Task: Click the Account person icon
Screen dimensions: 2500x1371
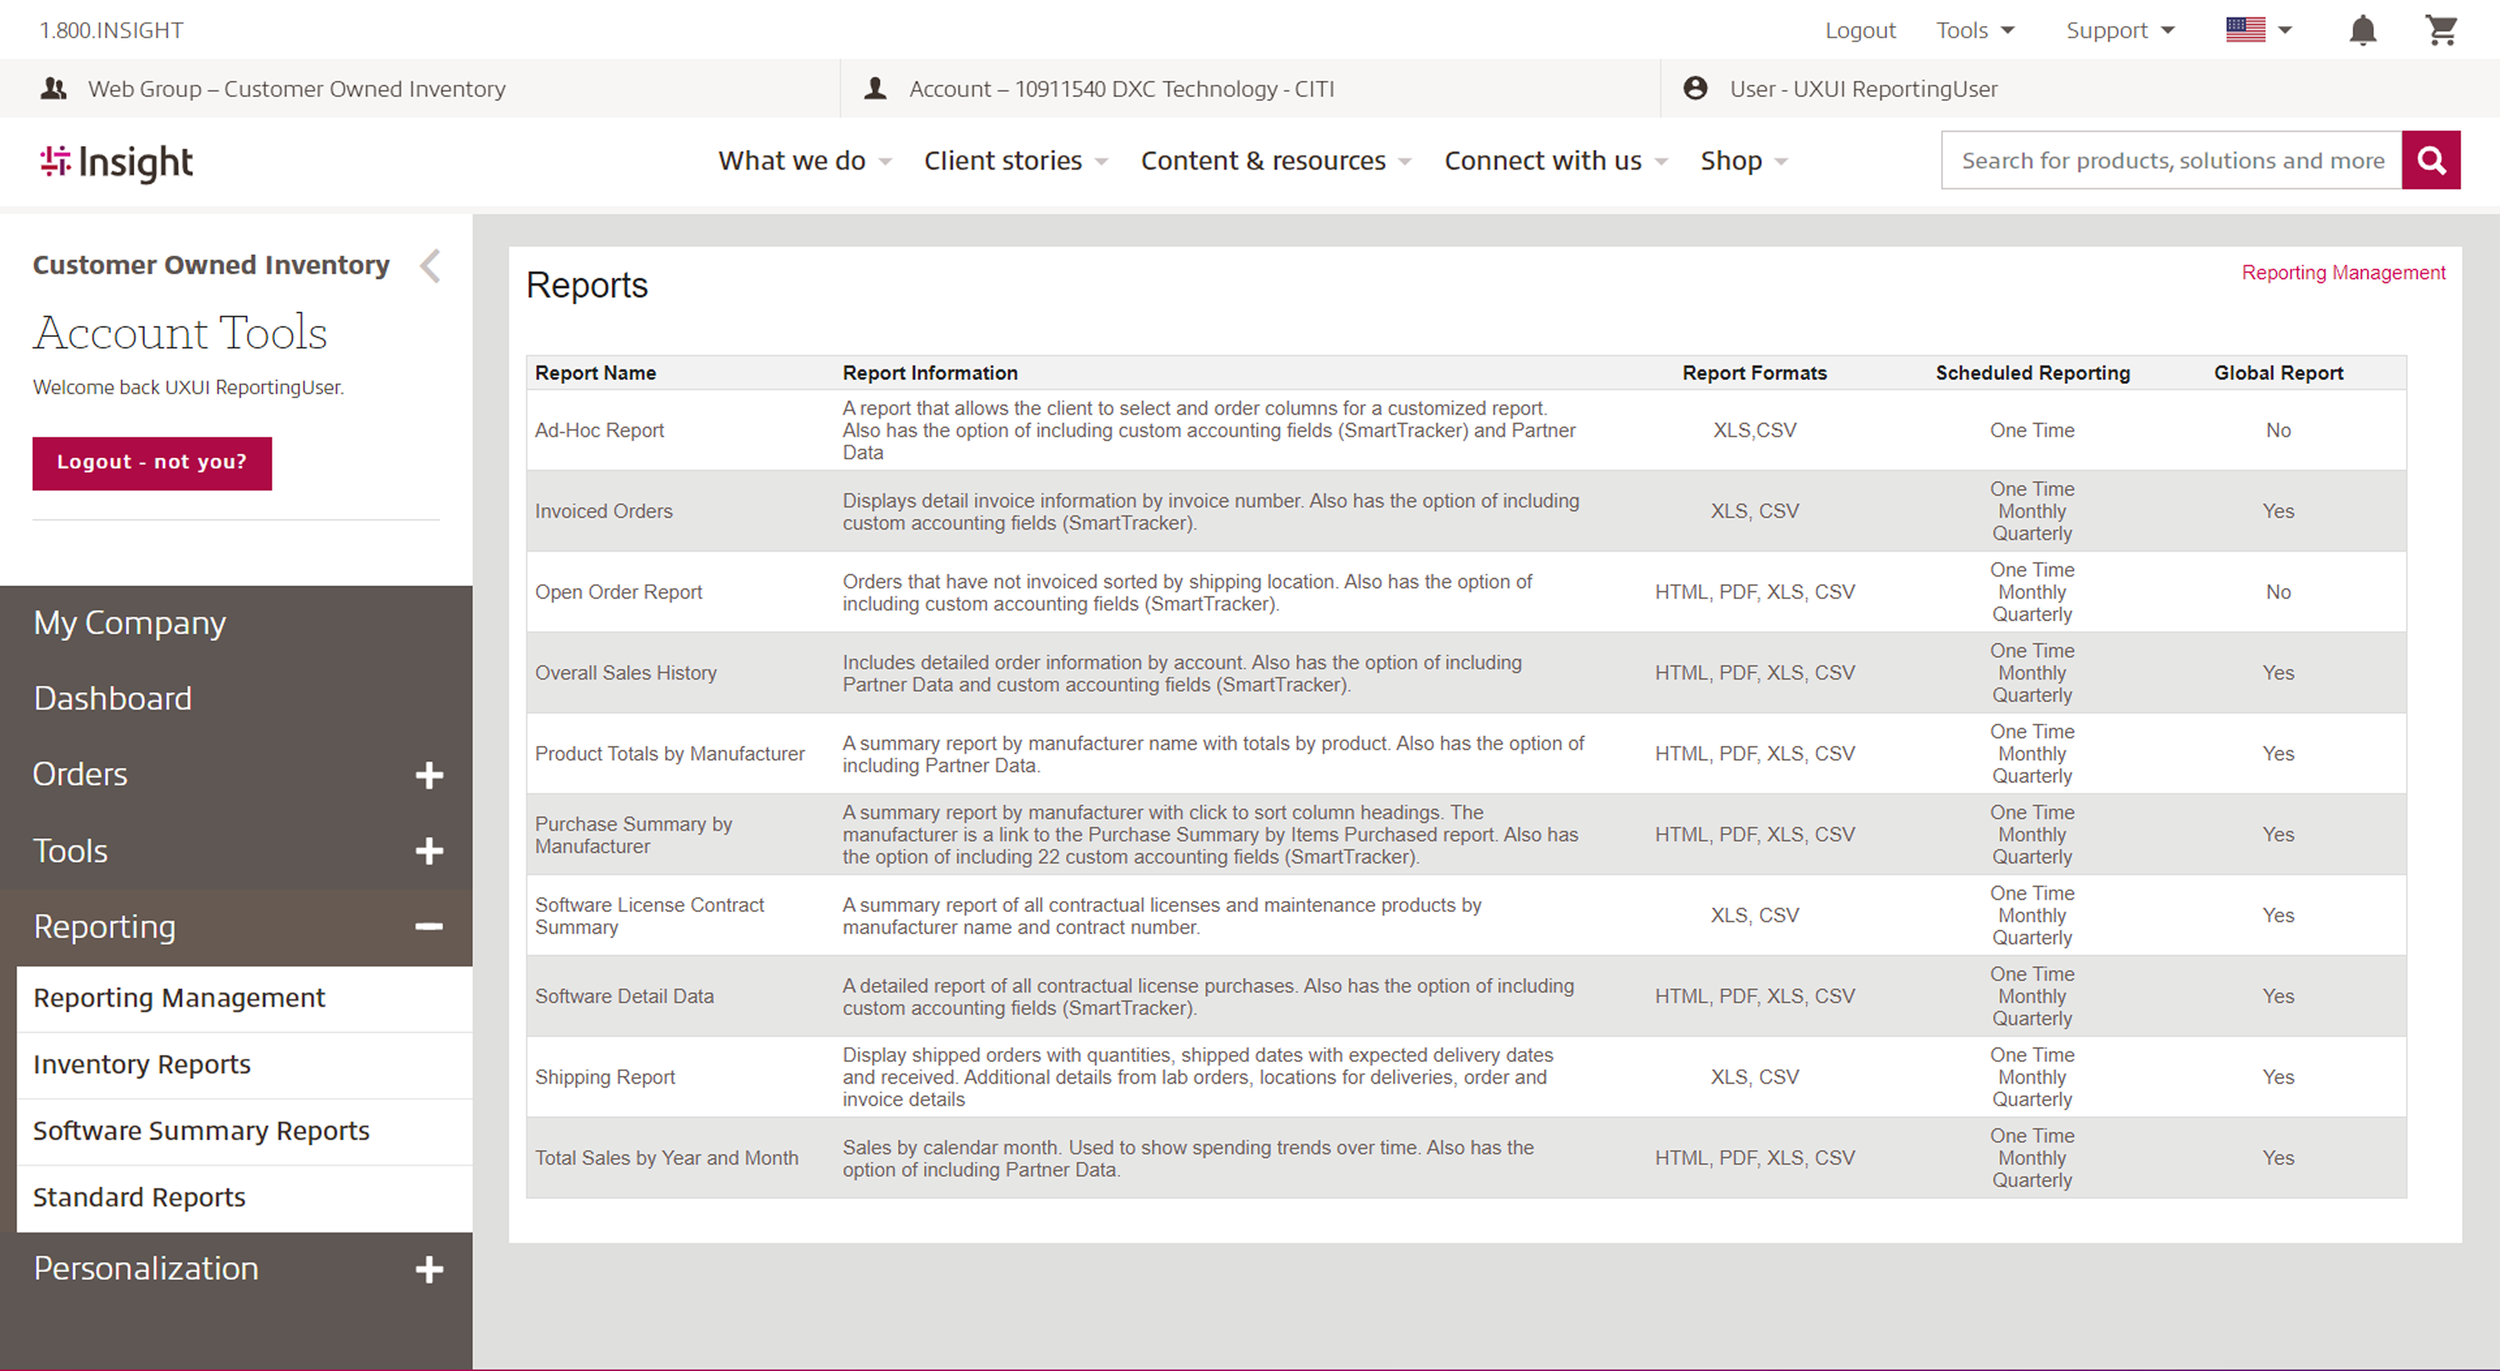Action: [875, 89]
